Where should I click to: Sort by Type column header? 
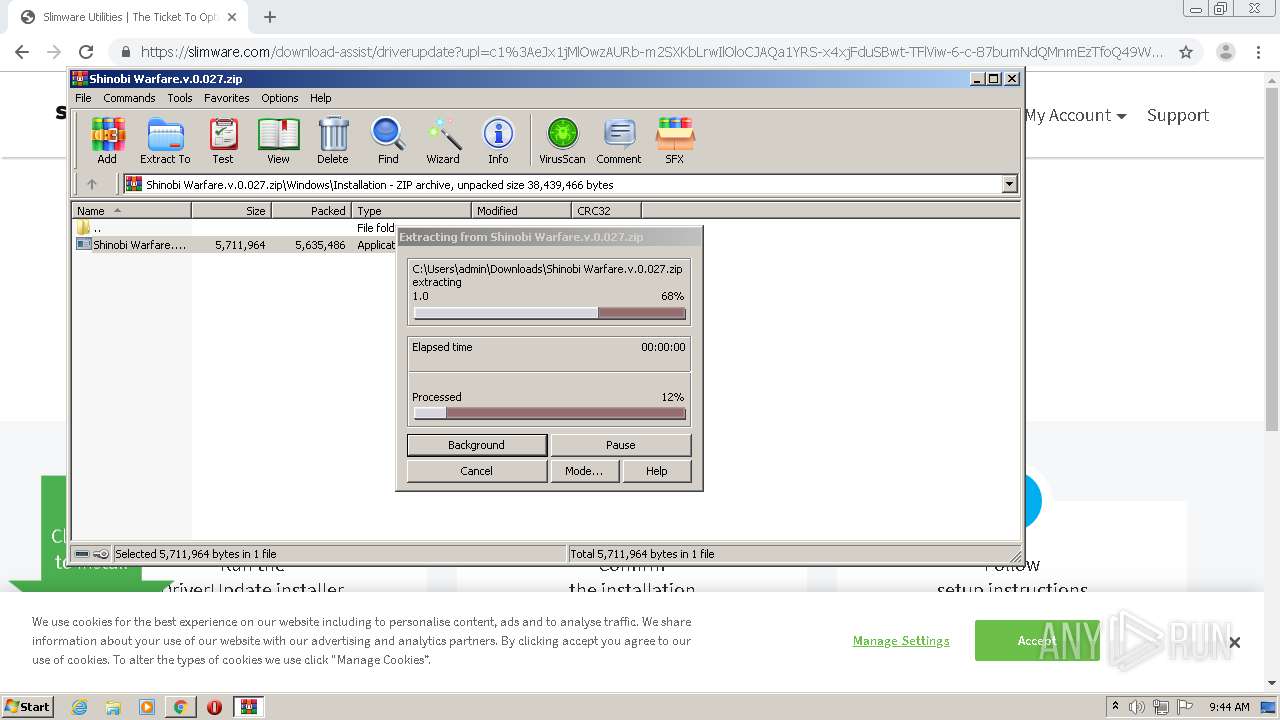click(x=411, y=210)
